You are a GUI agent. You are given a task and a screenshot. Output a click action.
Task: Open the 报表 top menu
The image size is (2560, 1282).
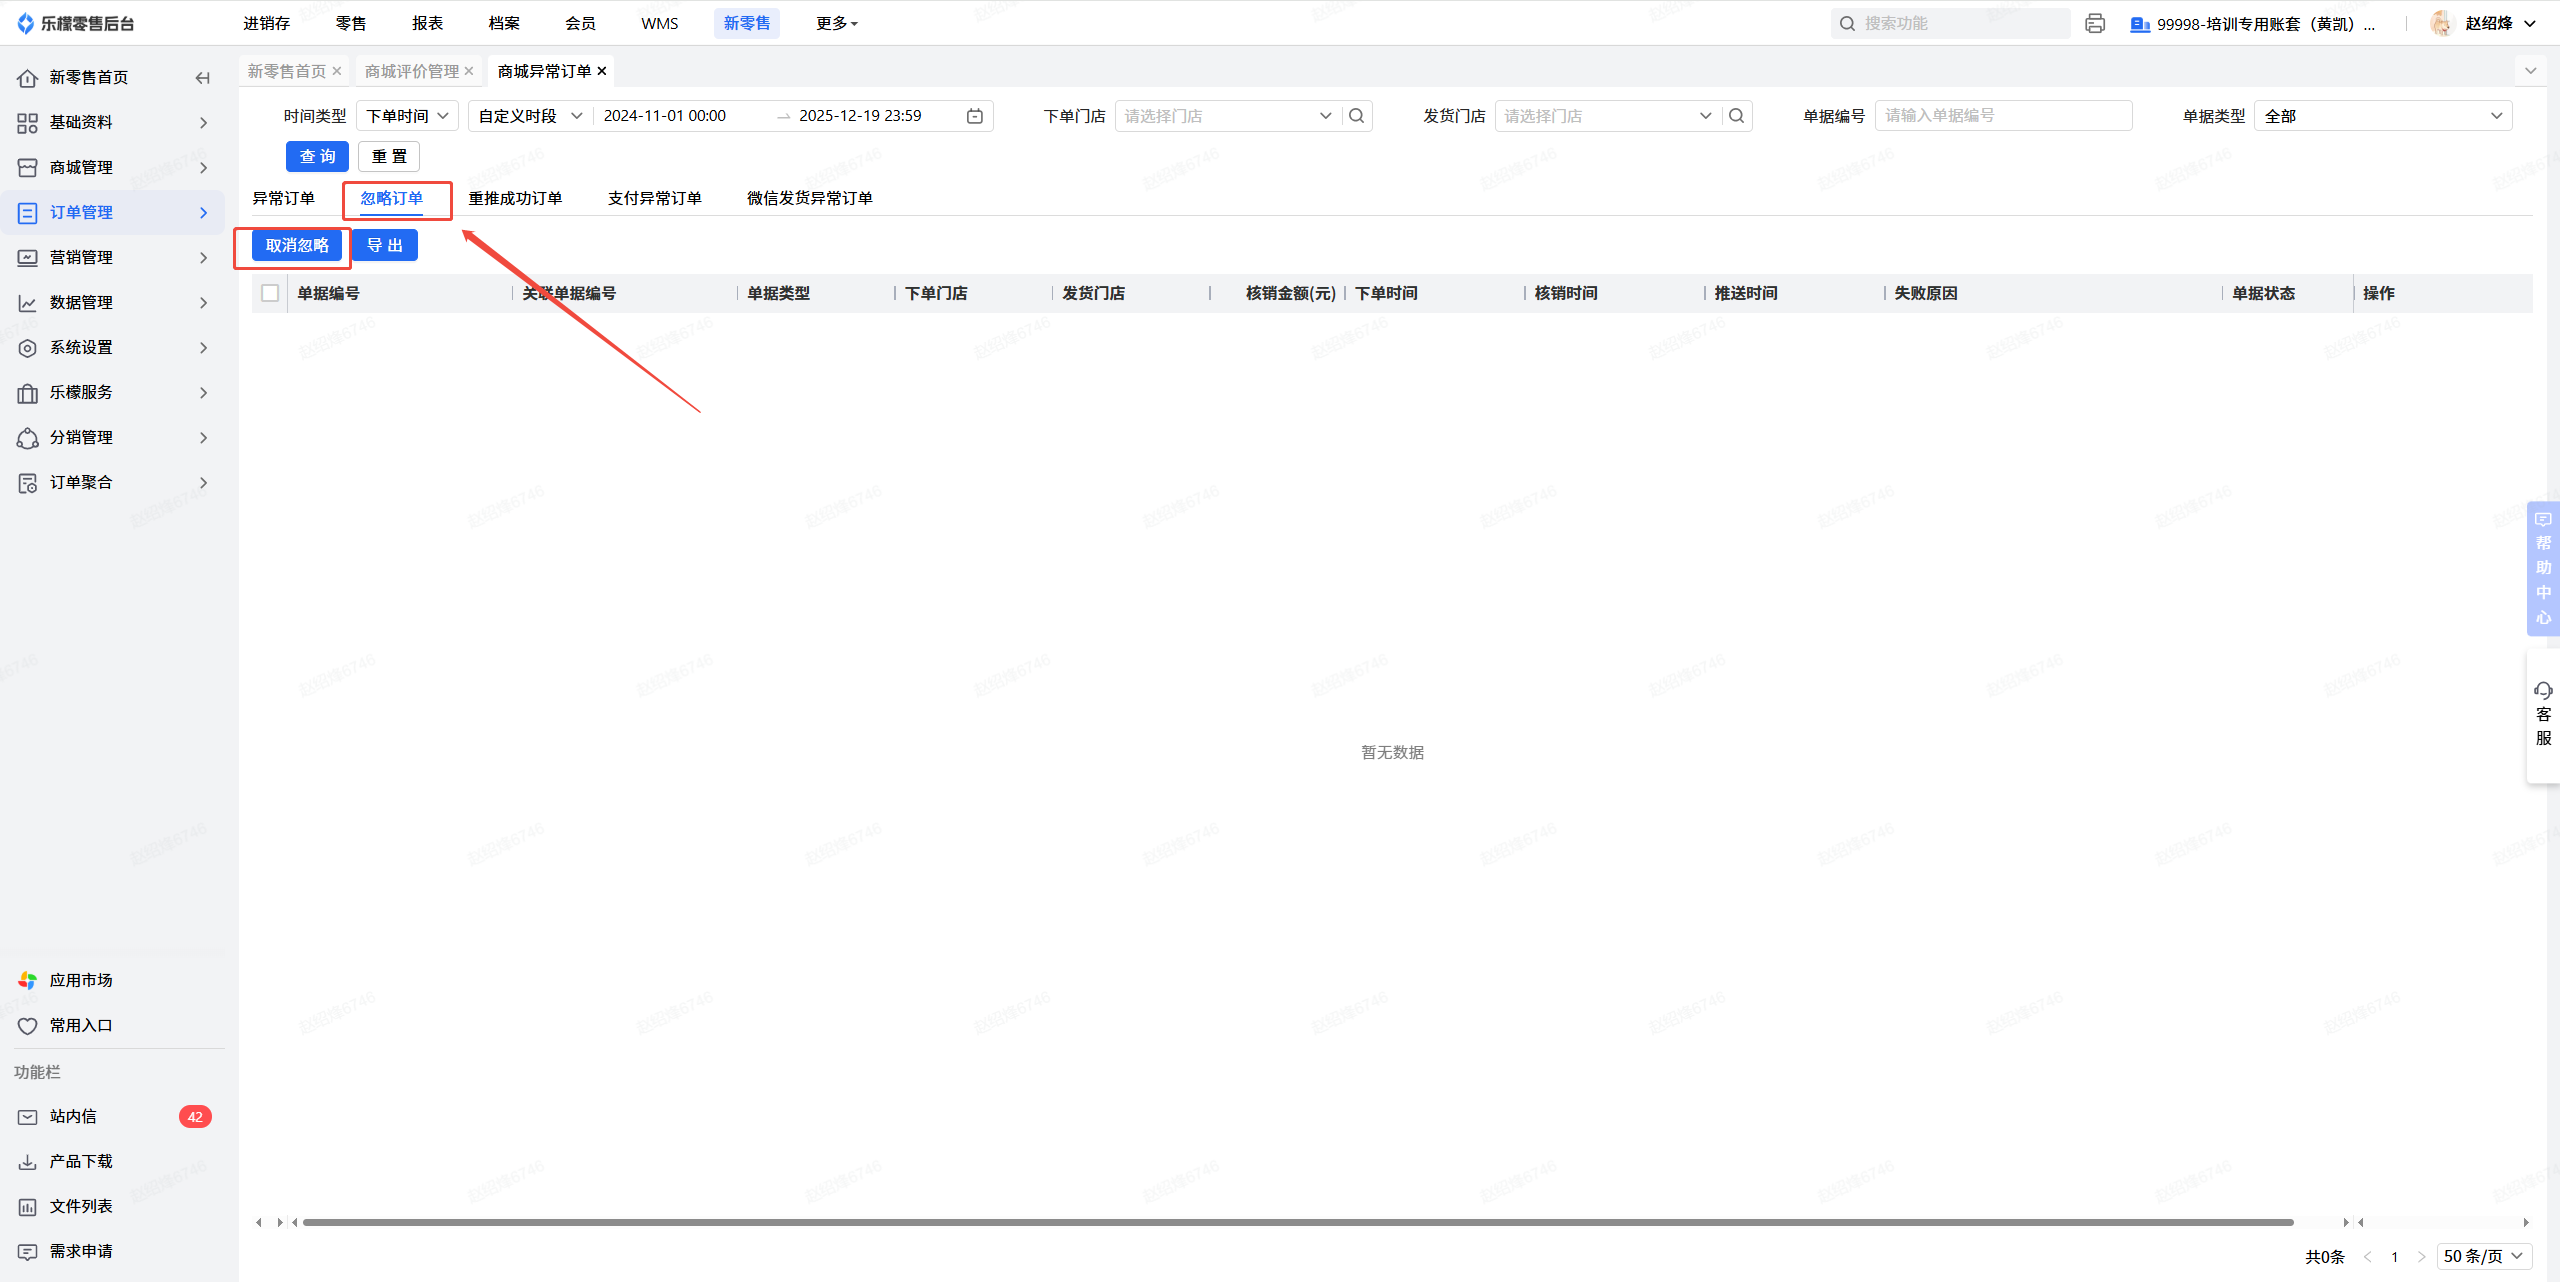[427, 23]
